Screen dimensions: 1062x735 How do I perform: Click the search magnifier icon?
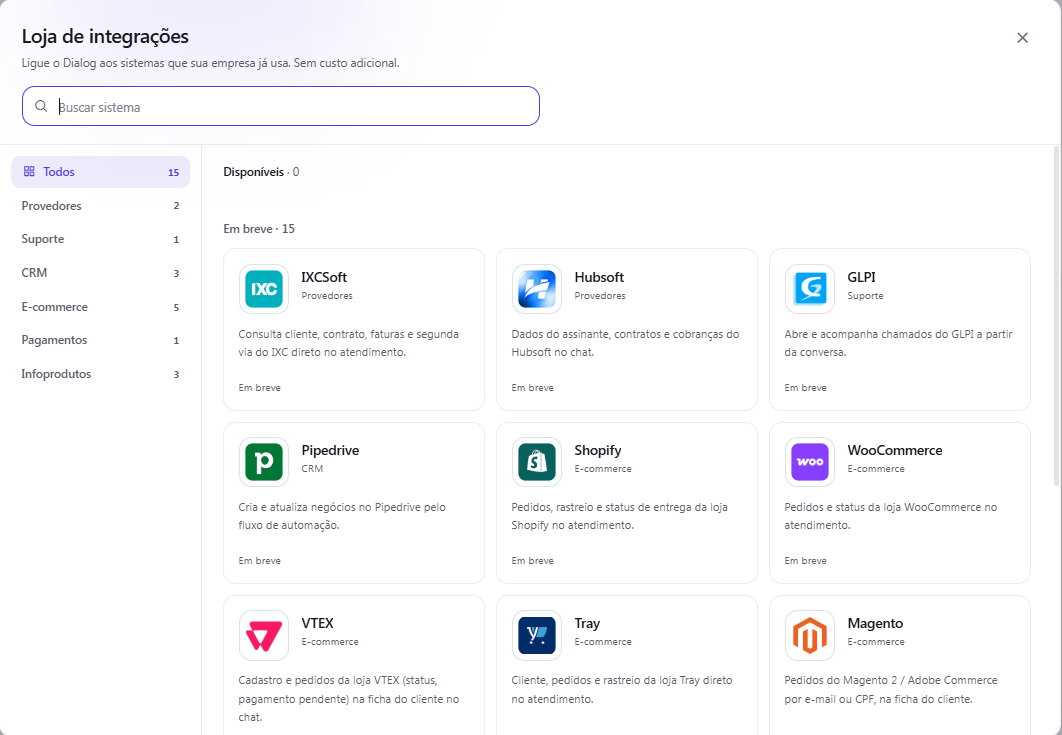coord(41,106)
